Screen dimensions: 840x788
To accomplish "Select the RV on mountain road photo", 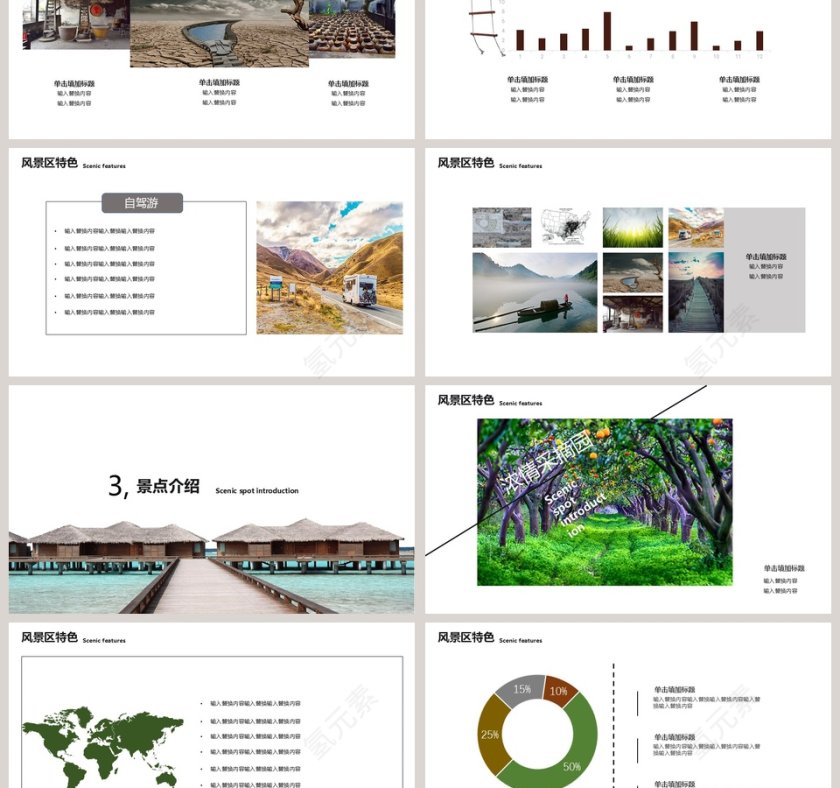I will 329,267.
